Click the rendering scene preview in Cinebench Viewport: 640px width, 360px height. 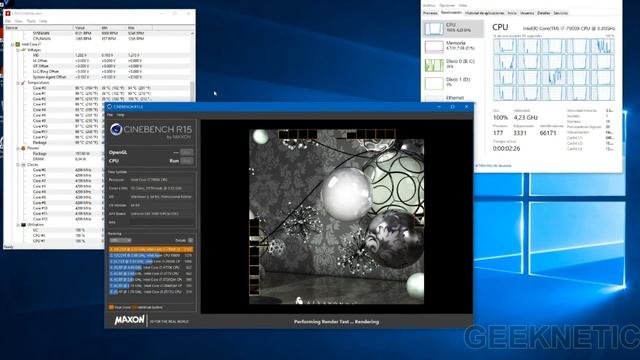pos(336,216)
